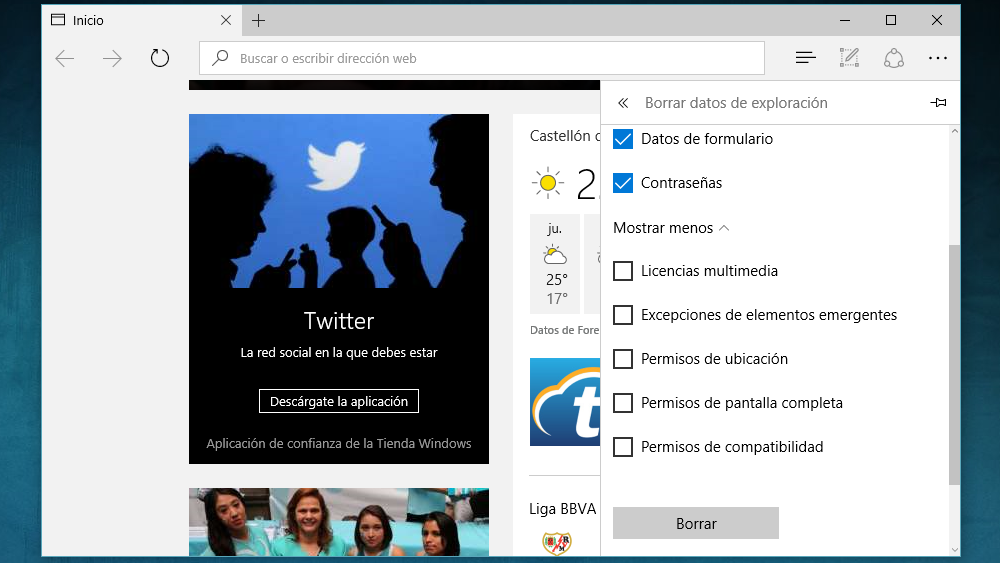Viewport: 1000px width, 563px height.
Task: Click the sunny weather icon
Action: click(x=547, y=183)
